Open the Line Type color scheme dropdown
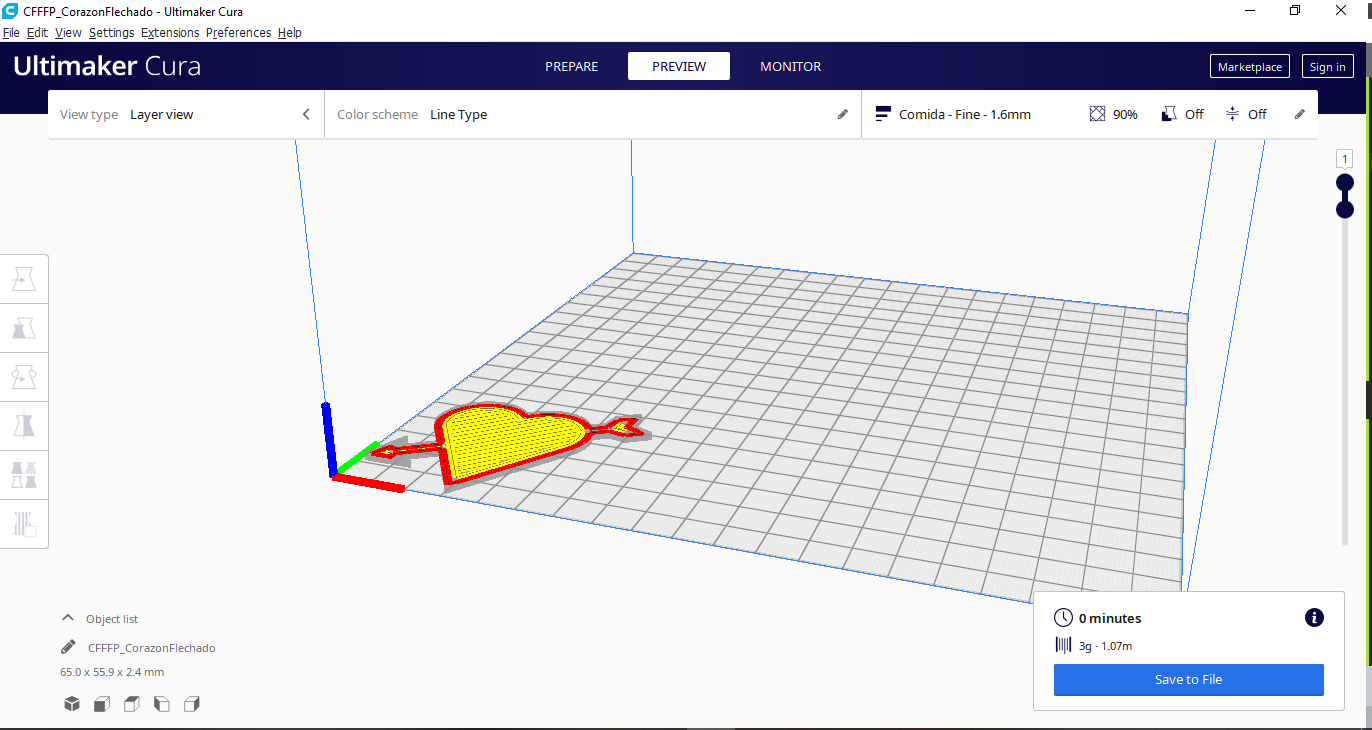The height and width of the screenshot is (730, 1372). [593, 114]
